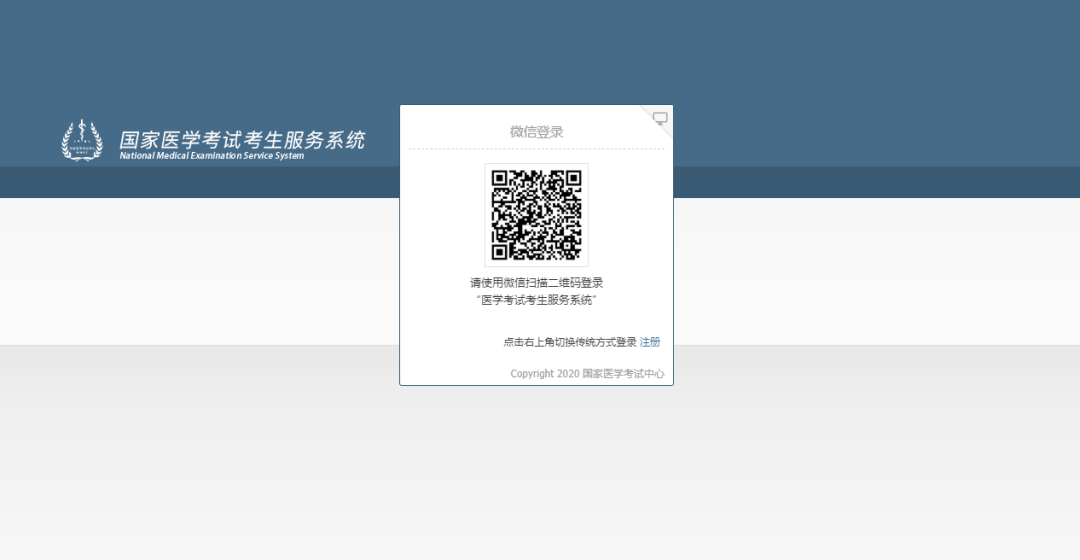Image resolution: width=1080 pixels, height=560 pixels.
Task: Click the 国家医学考试考生服务系统 site title
Action: point(242,140)
